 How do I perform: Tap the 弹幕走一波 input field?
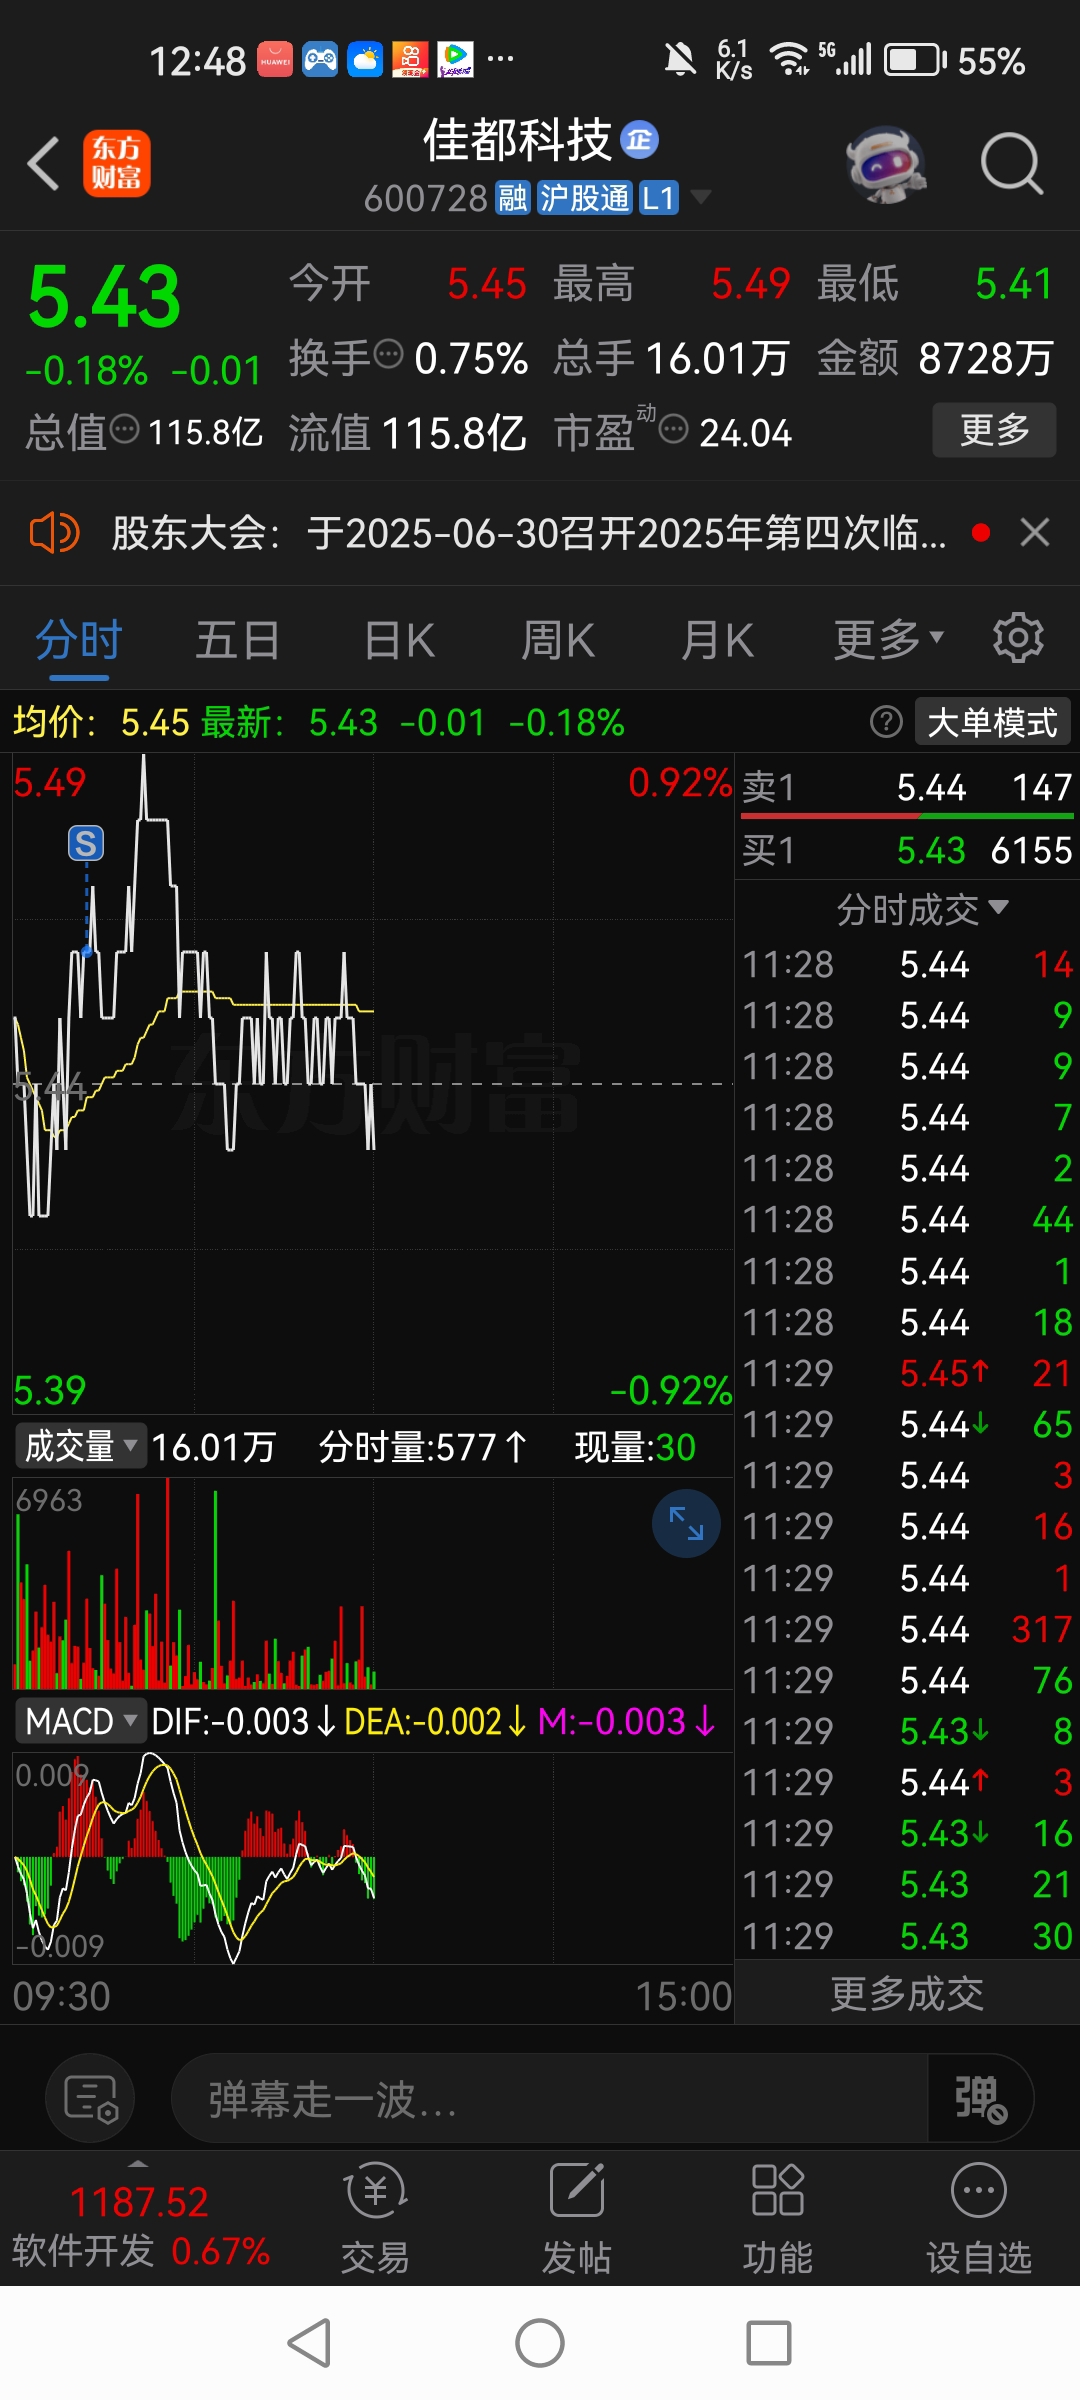click(549, 2098)
